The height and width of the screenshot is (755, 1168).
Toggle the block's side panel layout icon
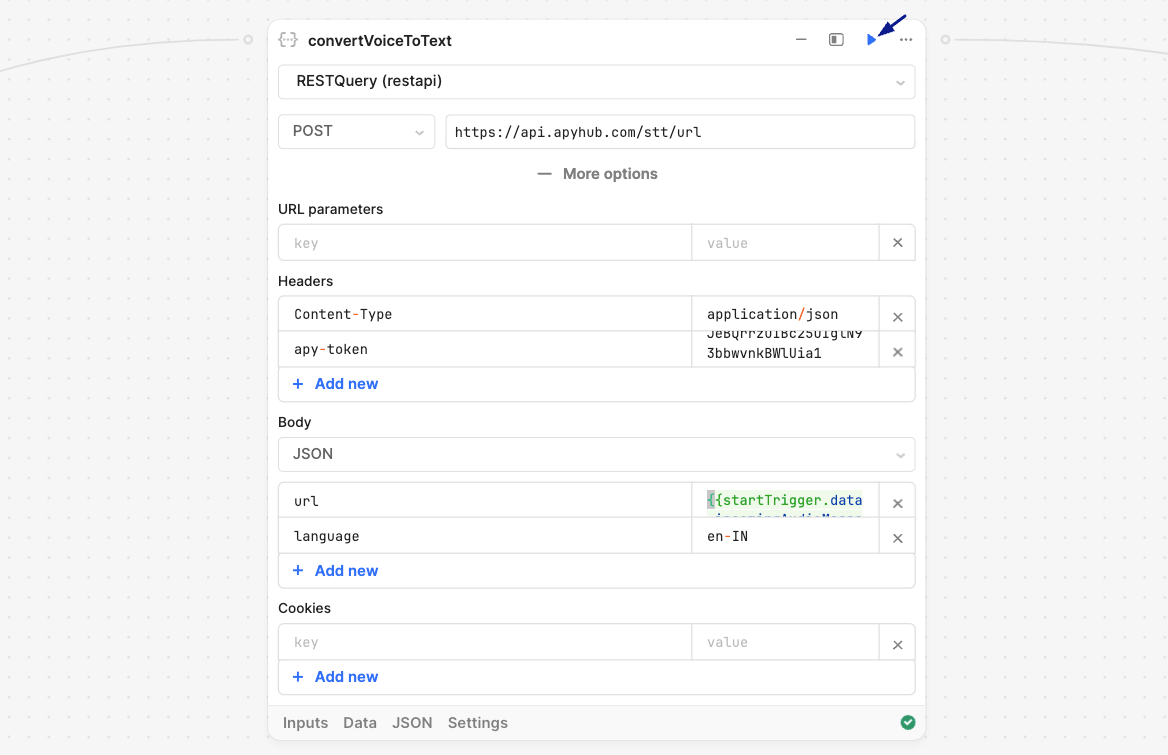click(x=836, y=40)
